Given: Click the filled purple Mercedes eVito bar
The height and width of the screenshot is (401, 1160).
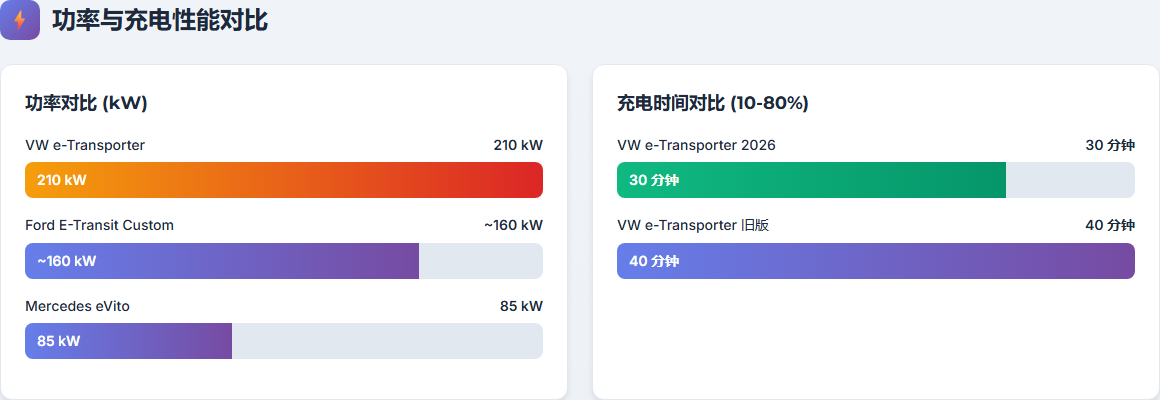Looking at the screenshot, I should (128, 341).
